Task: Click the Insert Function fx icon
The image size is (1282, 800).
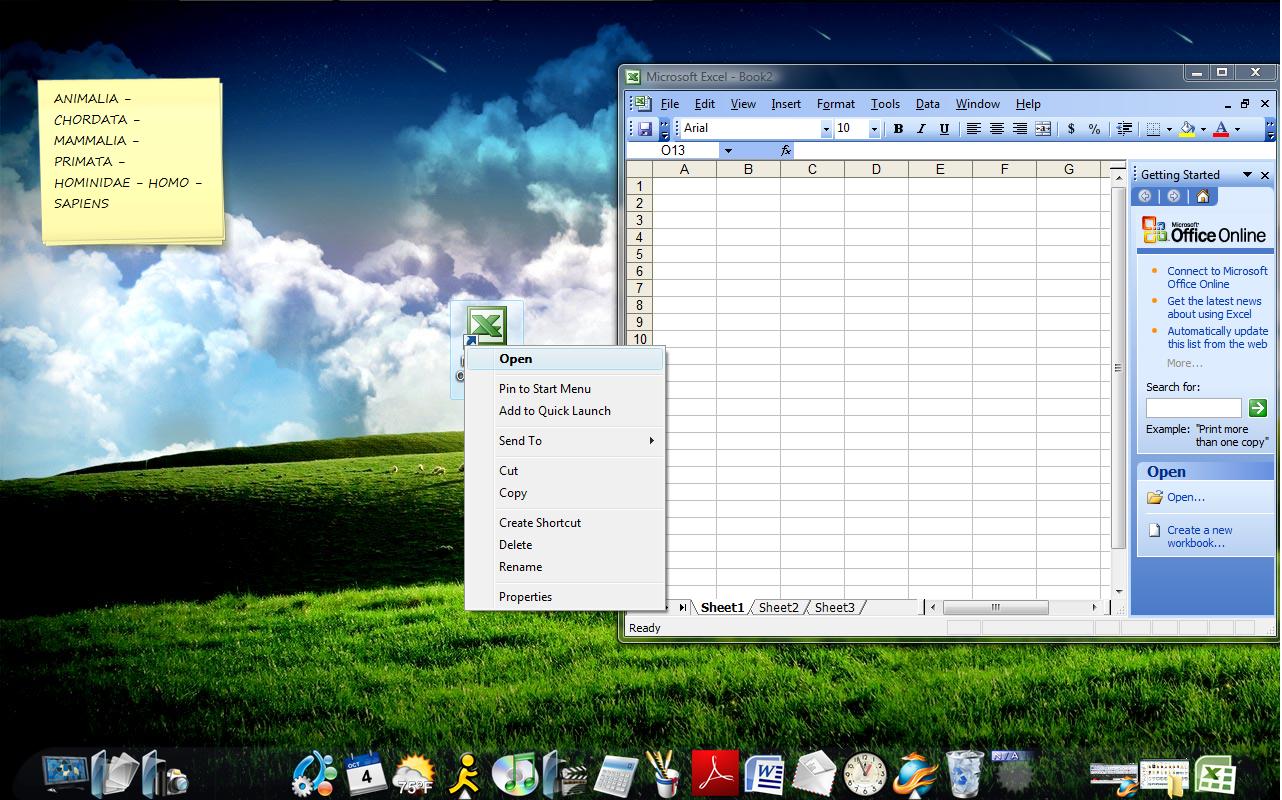Action: pyautogui.click(x=786, y=151)
